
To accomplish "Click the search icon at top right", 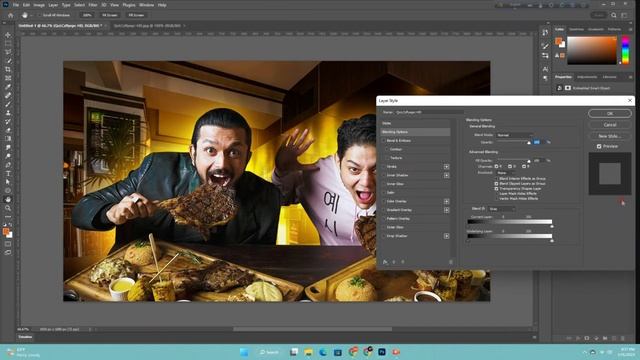I will click(x=613, y=15).
